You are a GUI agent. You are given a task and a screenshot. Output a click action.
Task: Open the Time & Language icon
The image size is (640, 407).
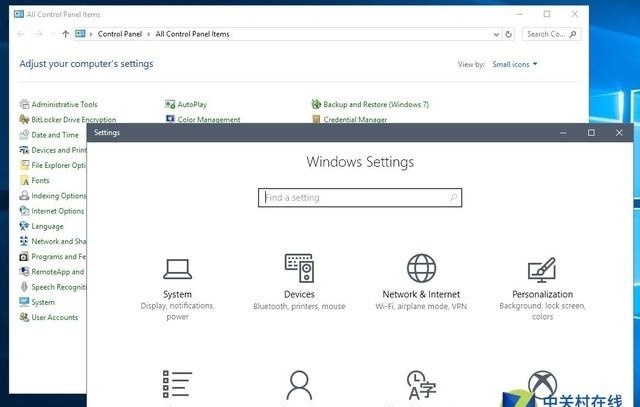[421, 385]
